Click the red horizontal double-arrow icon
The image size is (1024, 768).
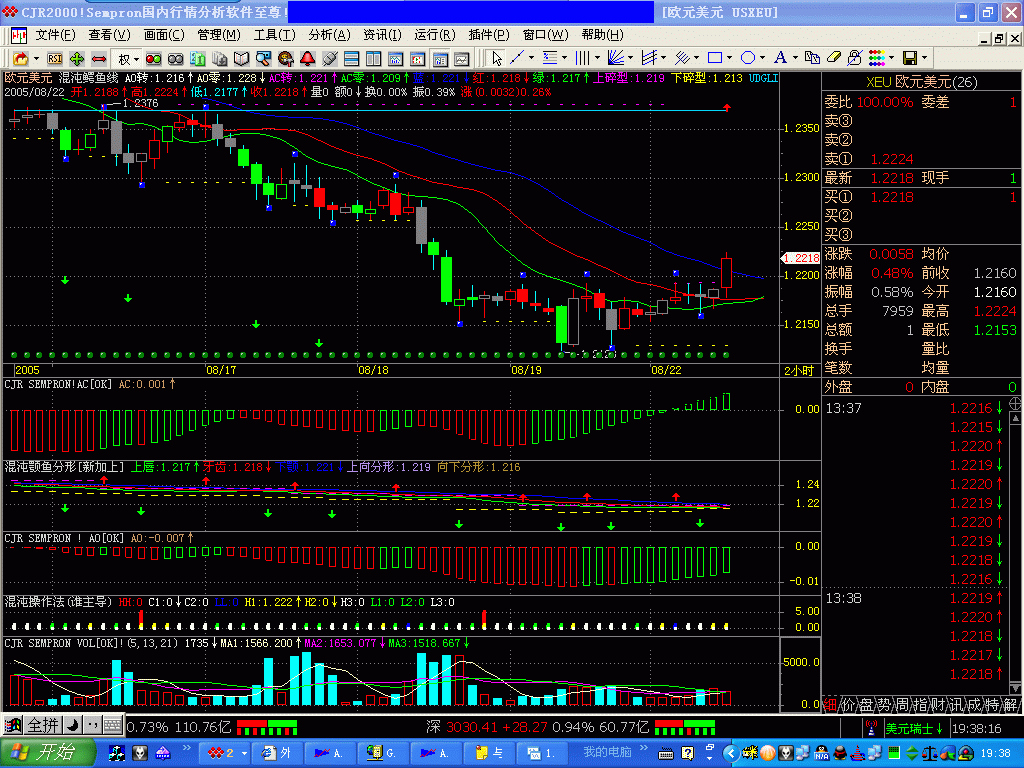click(x=99, y=58)
